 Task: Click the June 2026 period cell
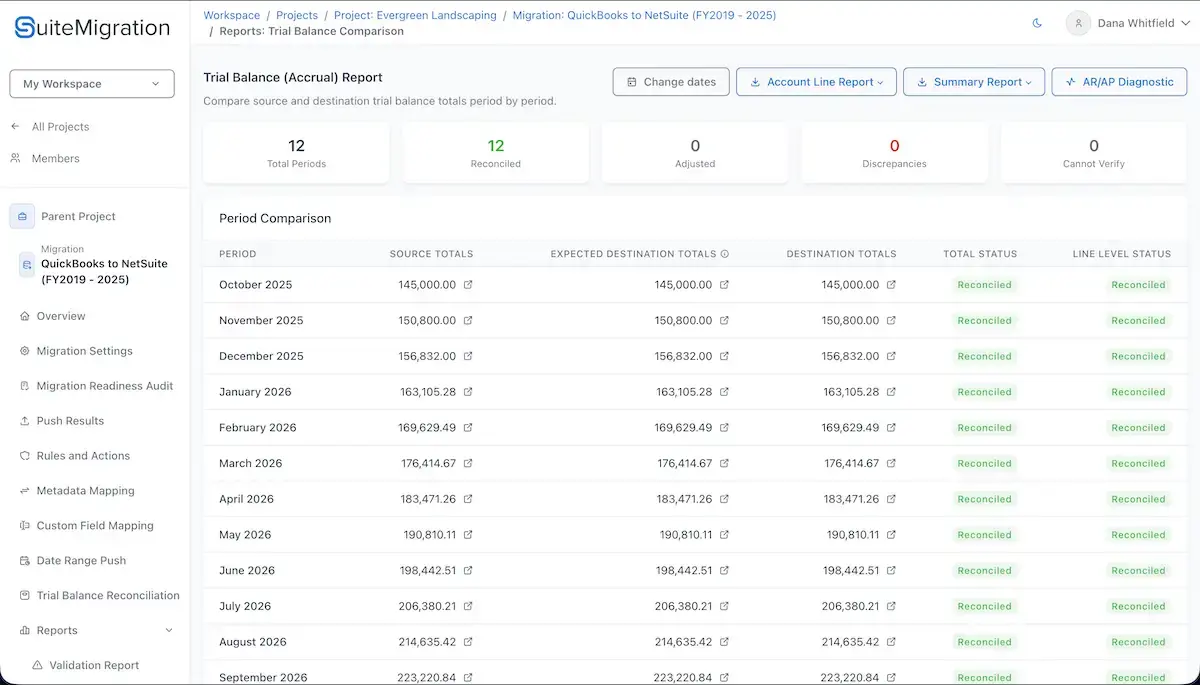246,571
